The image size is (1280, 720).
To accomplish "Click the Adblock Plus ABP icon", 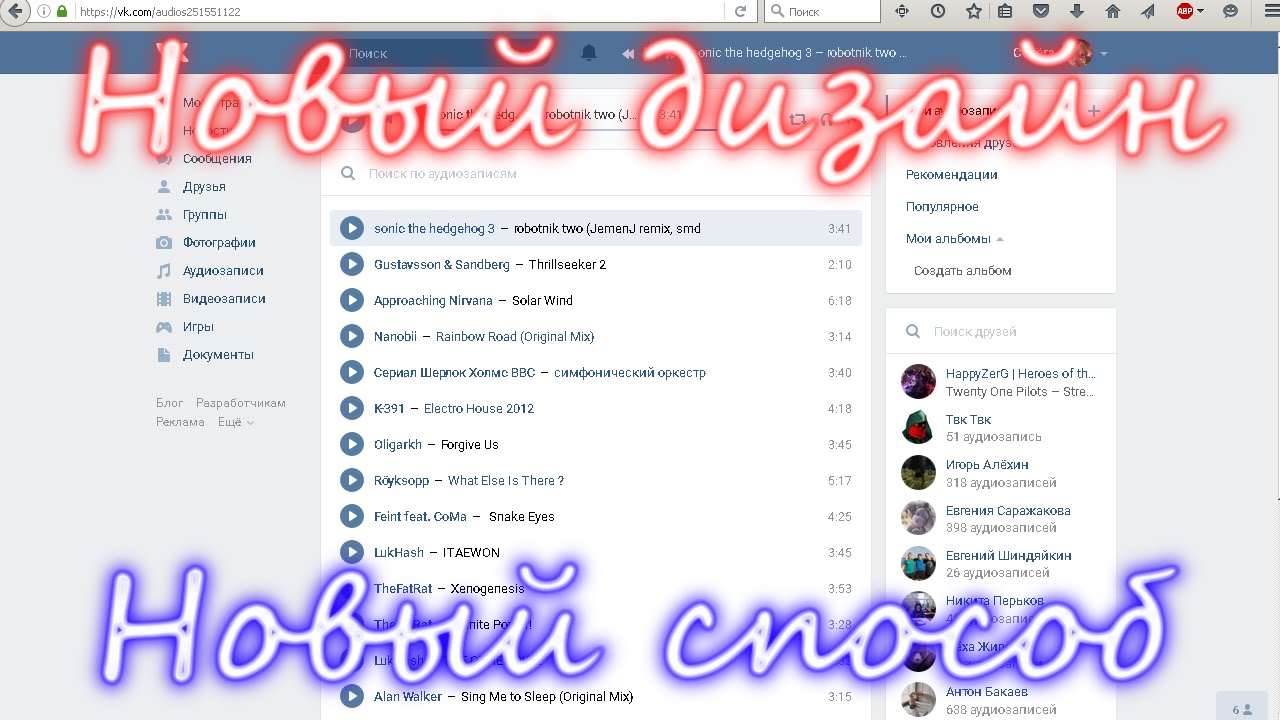I will [1185, 11].
